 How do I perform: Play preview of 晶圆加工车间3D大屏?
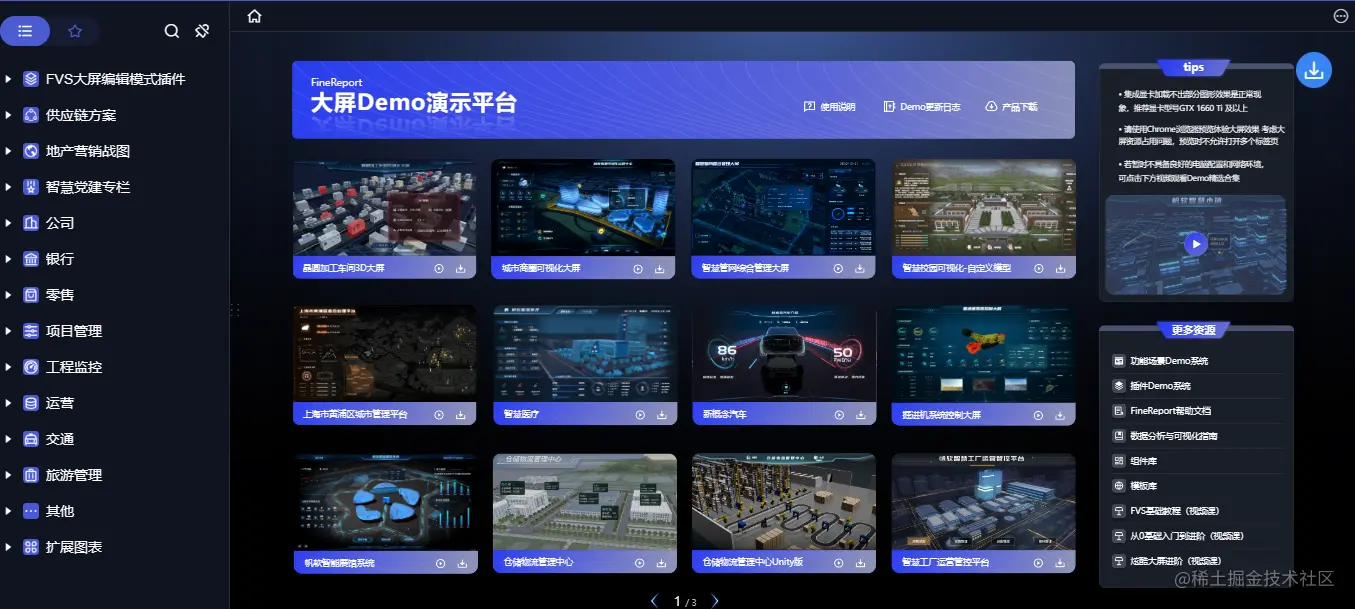[x=439, y=269]
